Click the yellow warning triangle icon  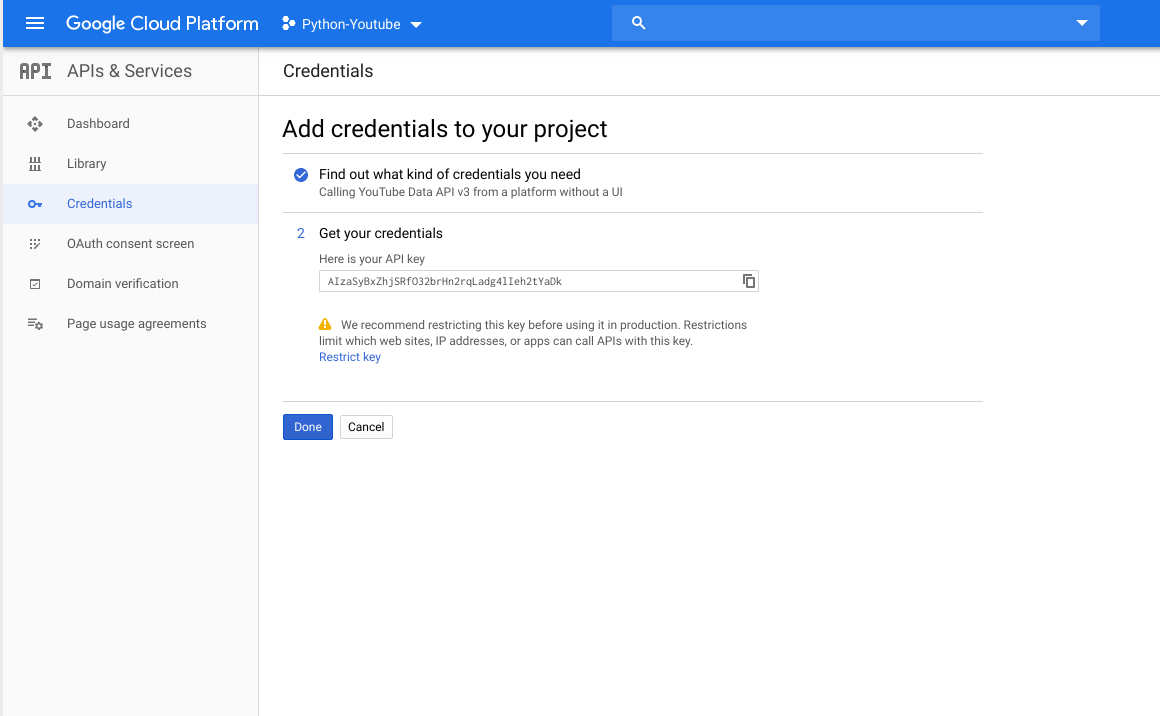pos(325,324)
